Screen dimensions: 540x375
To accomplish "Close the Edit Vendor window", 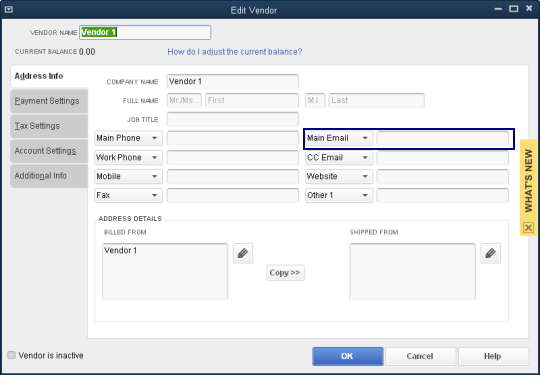I will point(529,9).
